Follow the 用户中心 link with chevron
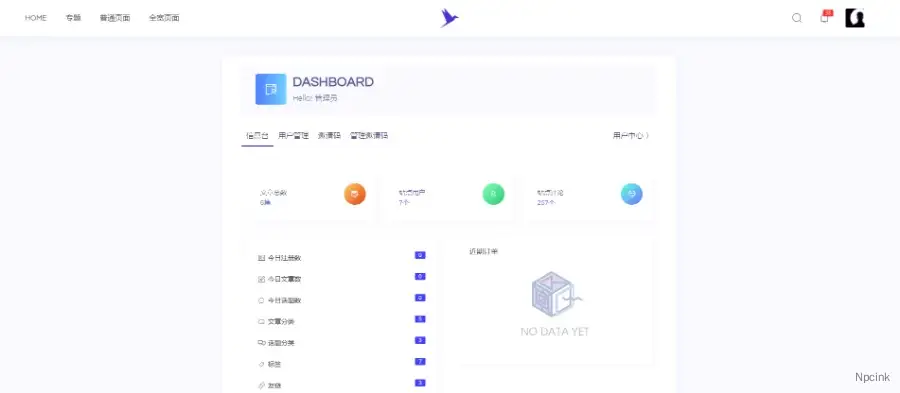Image resolution: width=900 pixels, height=393 pixels. tap(631, 136)
